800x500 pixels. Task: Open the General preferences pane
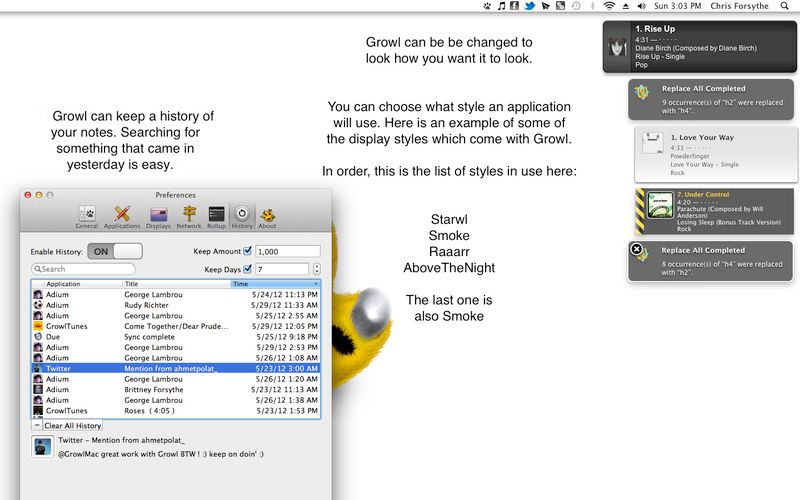coord(87,217)
